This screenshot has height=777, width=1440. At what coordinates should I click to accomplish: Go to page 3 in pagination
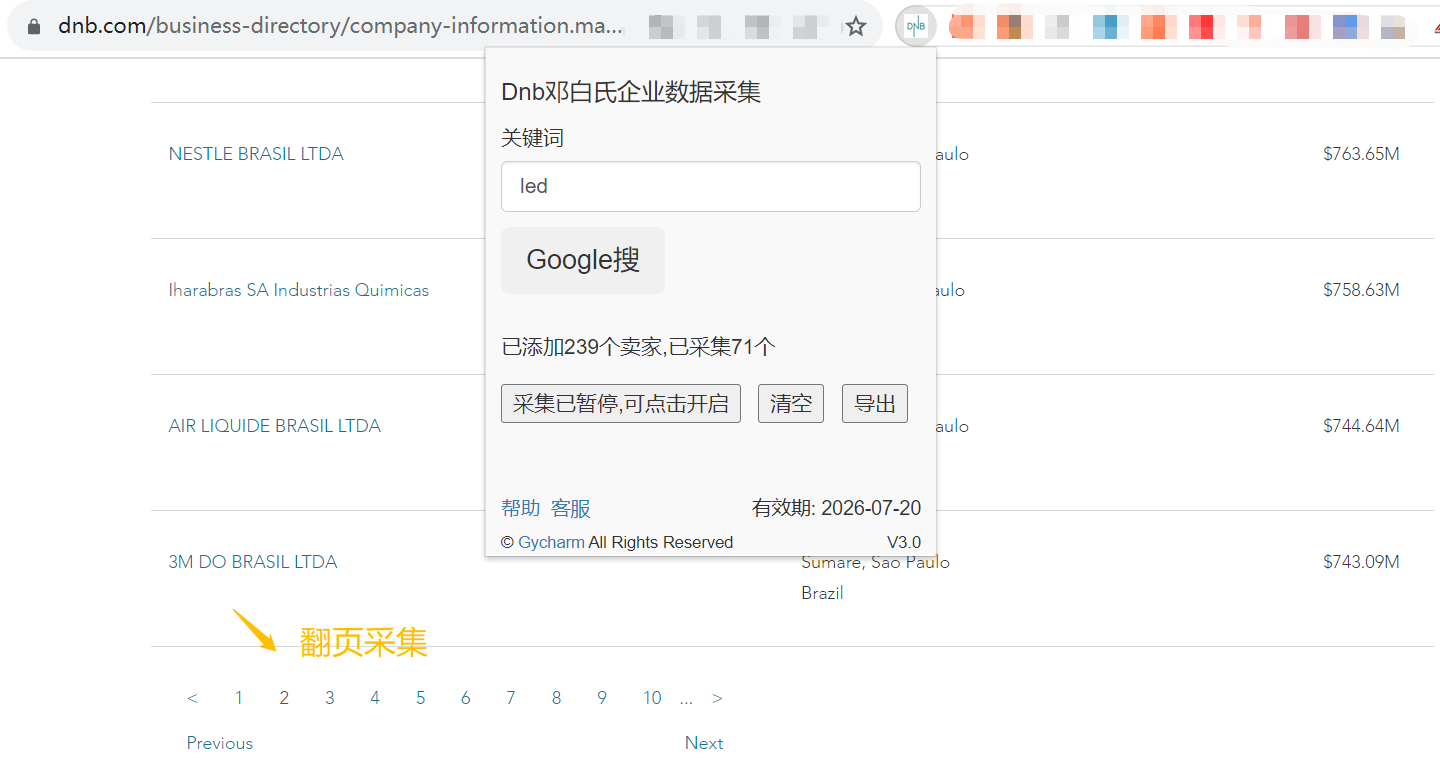coord(330,698)
